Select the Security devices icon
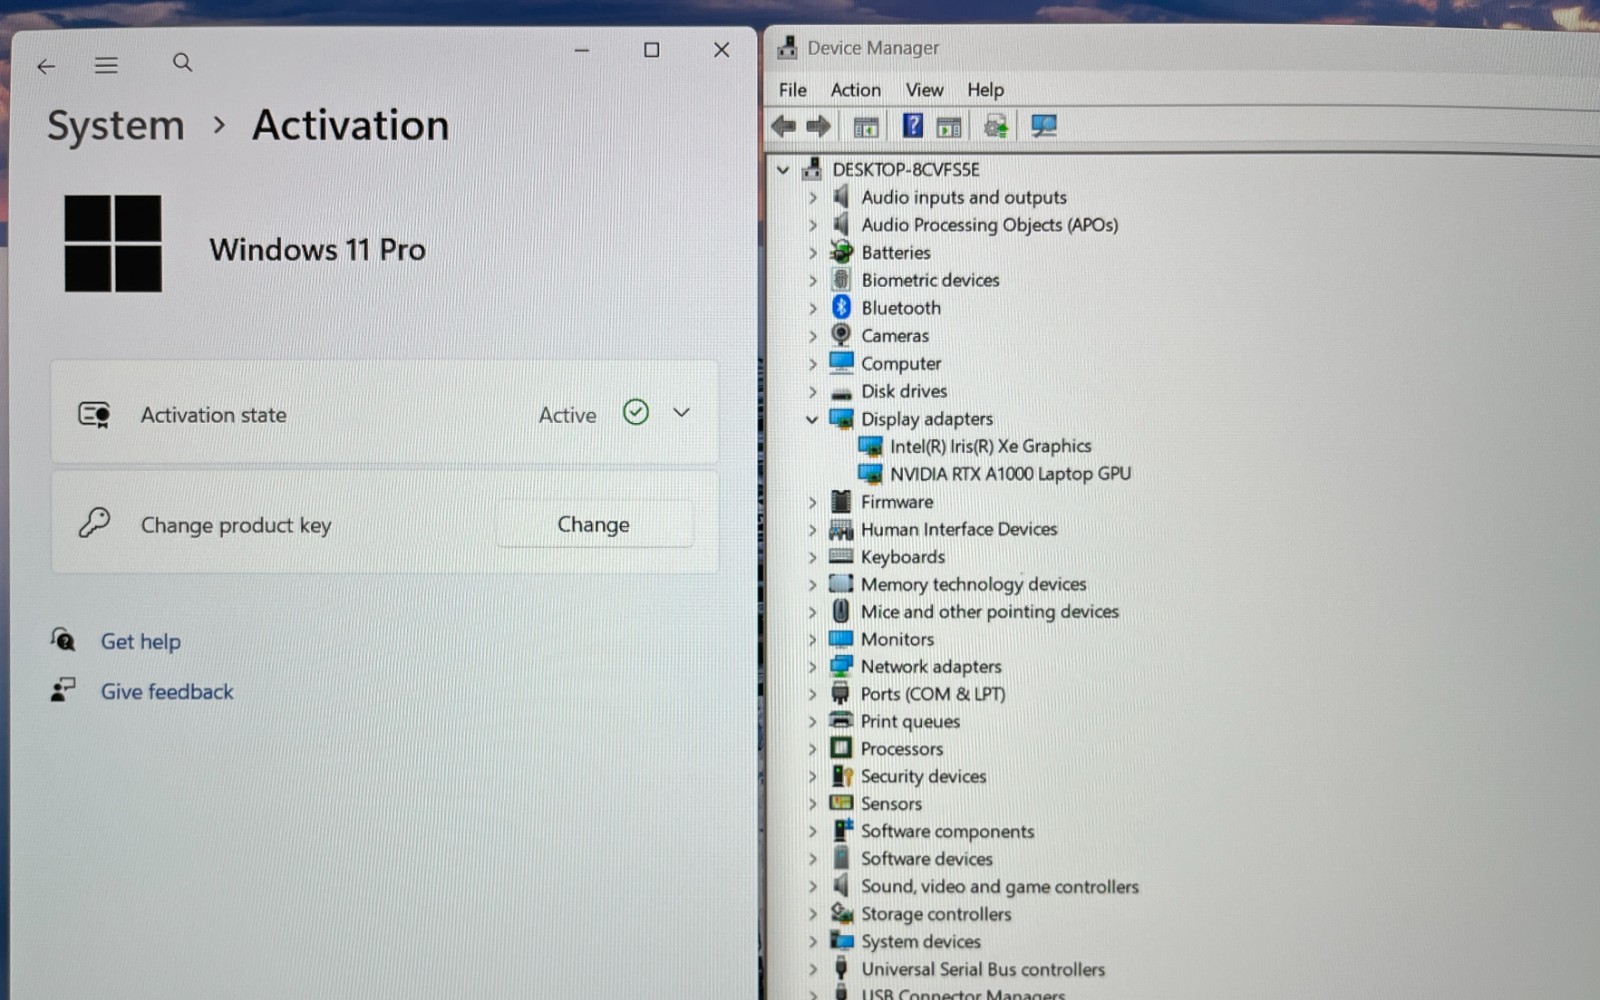The height and width of the screenshot is (1000, 1600). 842,776
